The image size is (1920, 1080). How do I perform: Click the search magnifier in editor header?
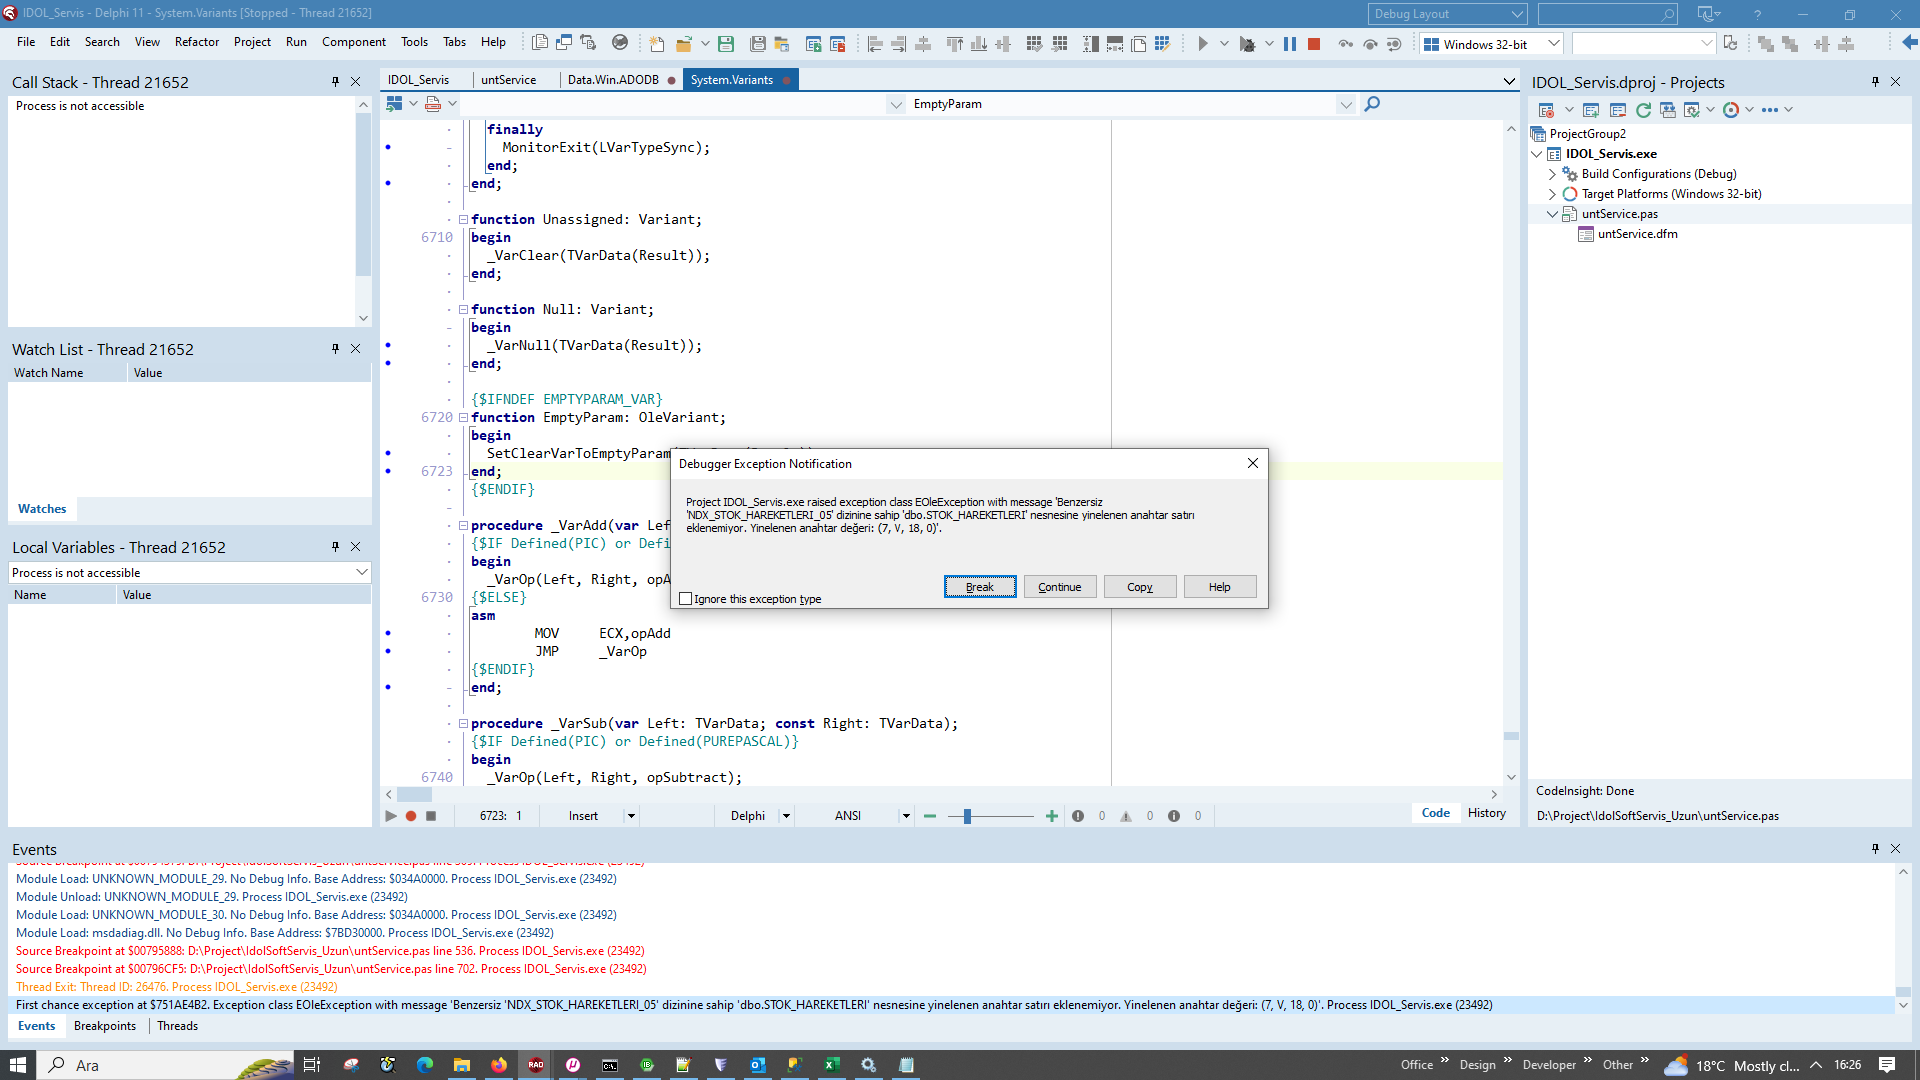(1372, 104)
